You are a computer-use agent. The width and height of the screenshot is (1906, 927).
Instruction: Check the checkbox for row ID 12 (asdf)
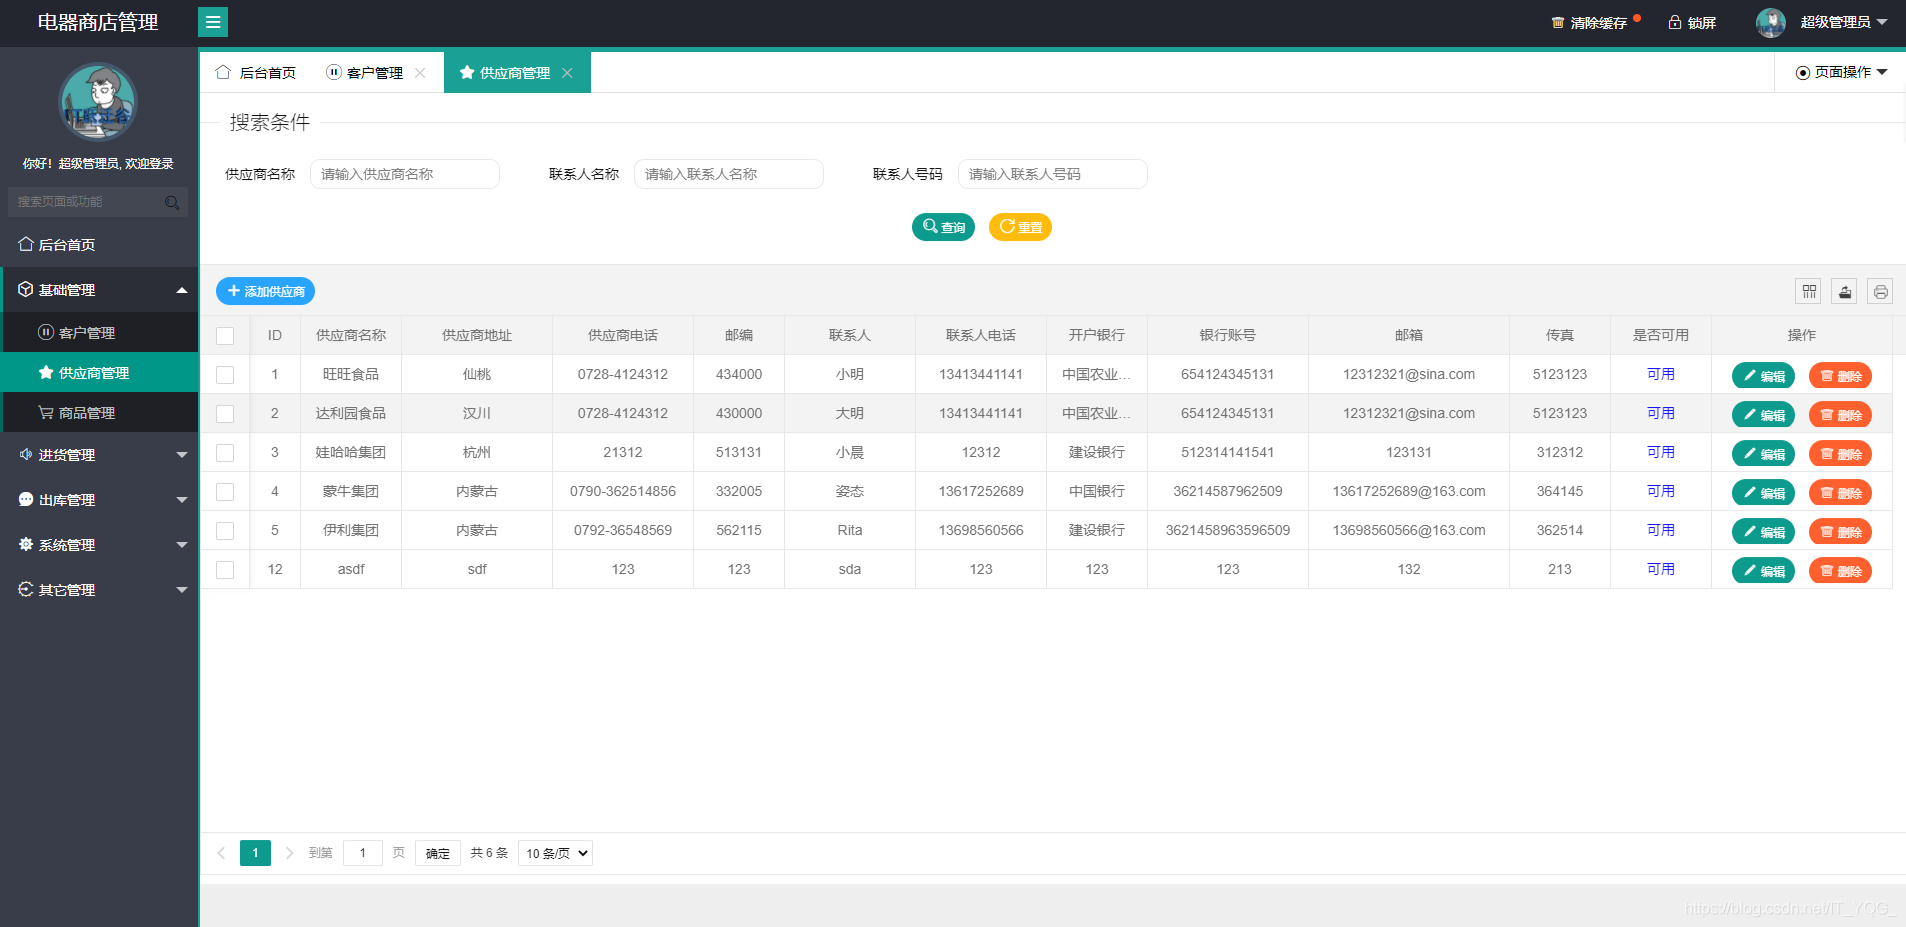click(225, 569)
